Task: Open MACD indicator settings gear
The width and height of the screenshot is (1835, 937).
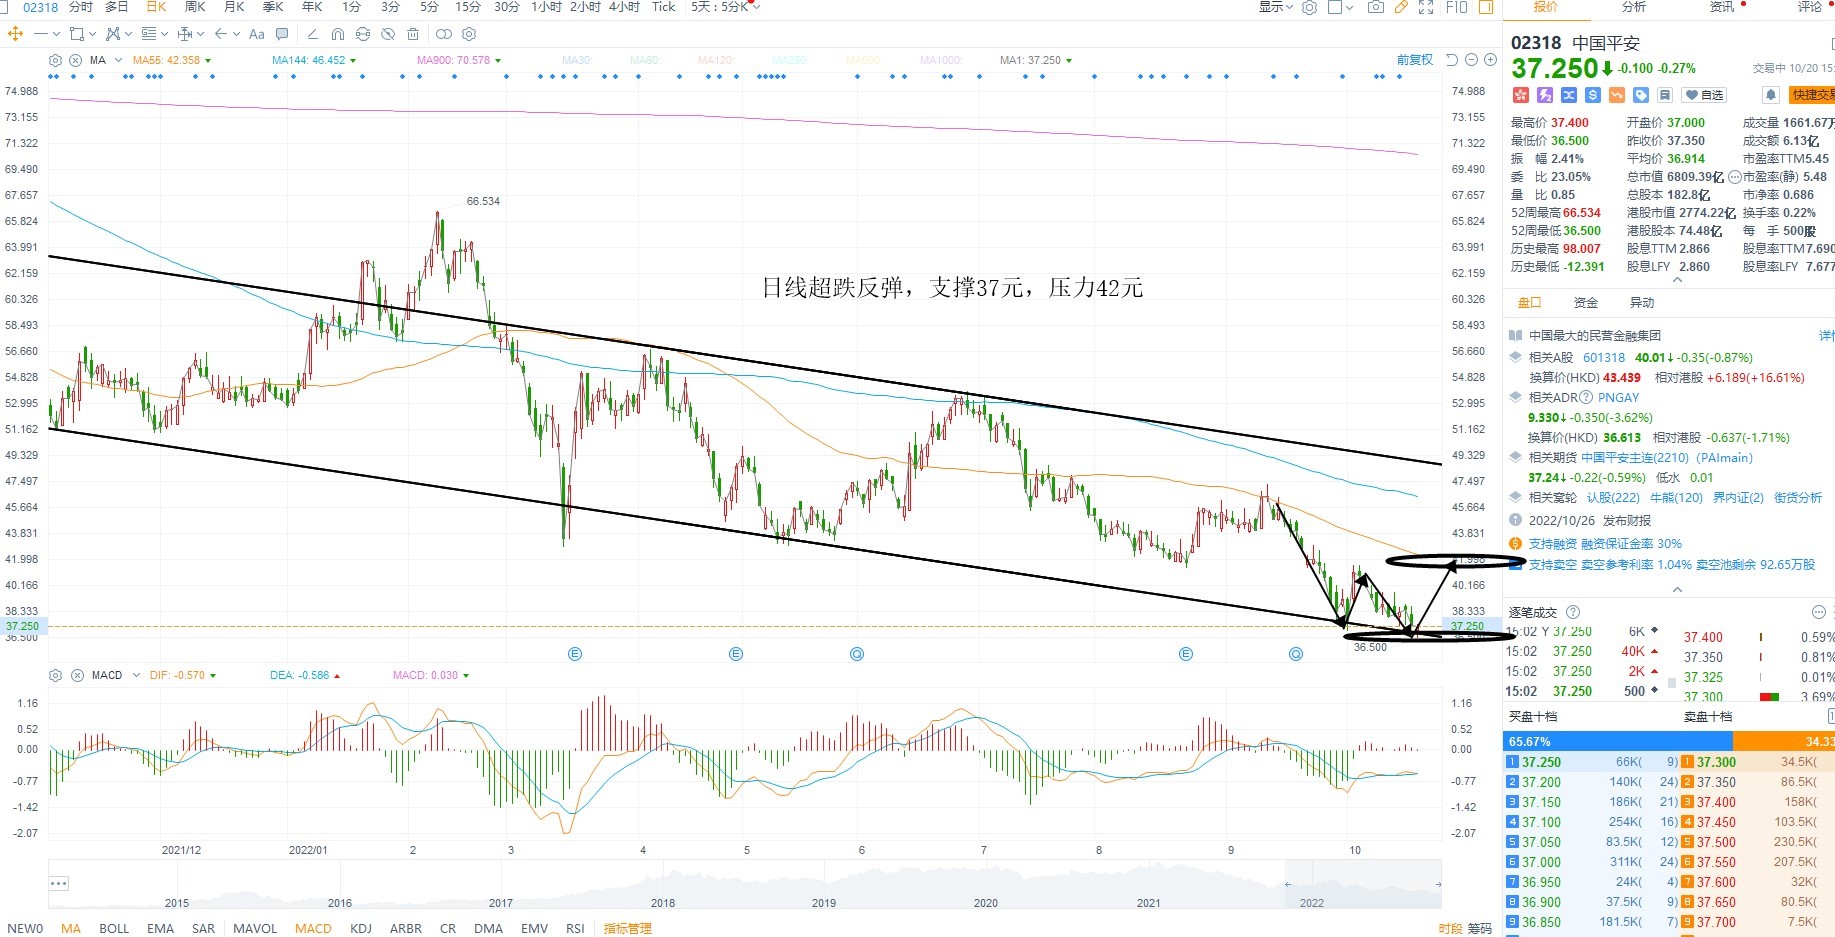Action: click(x=55, y=675)
